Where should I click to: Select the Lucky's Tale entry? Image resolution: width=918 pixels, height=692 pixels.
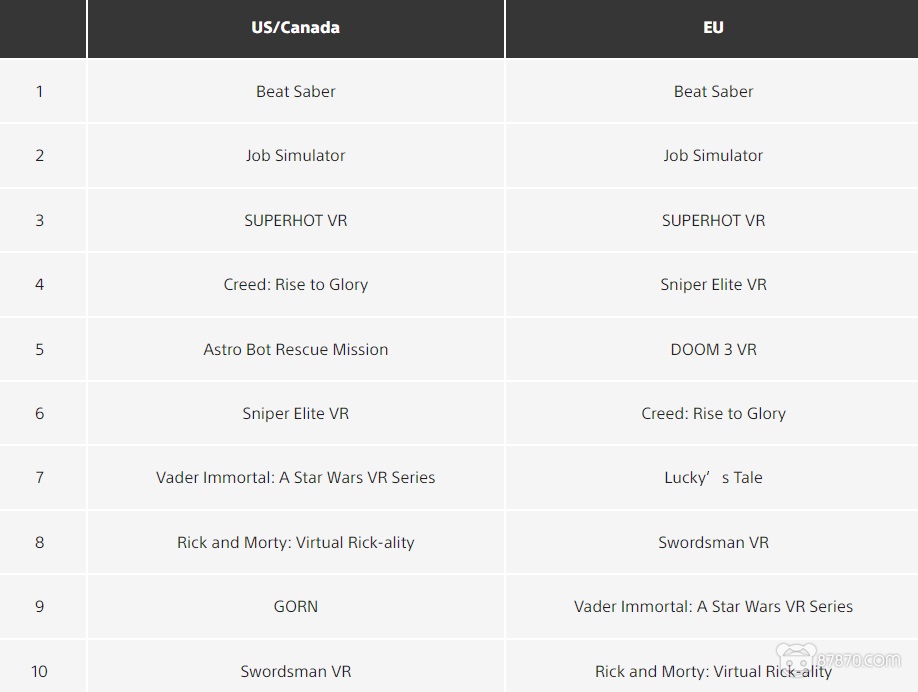(x=713, y=478)
